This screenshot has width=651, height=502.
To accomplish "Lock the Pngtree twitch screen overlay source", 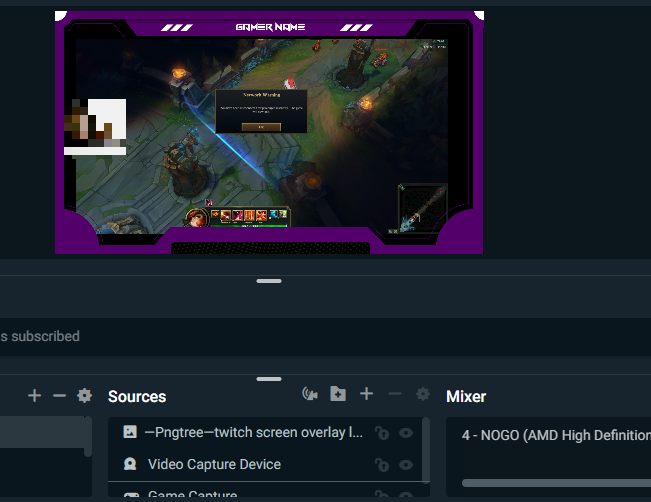I will tap(382, 433).
